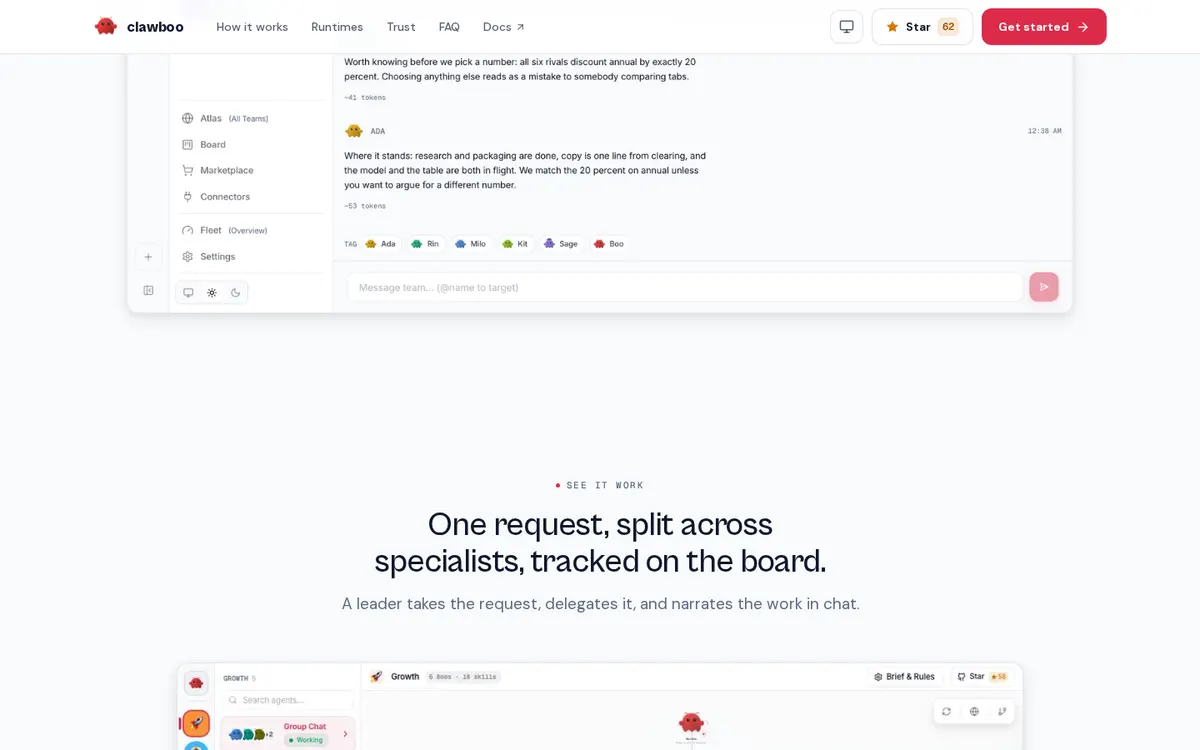This screenshot has width=1200, height=750.
Task: Click the globe icon in graph toolbar
Action: click(x=974, y=712)
